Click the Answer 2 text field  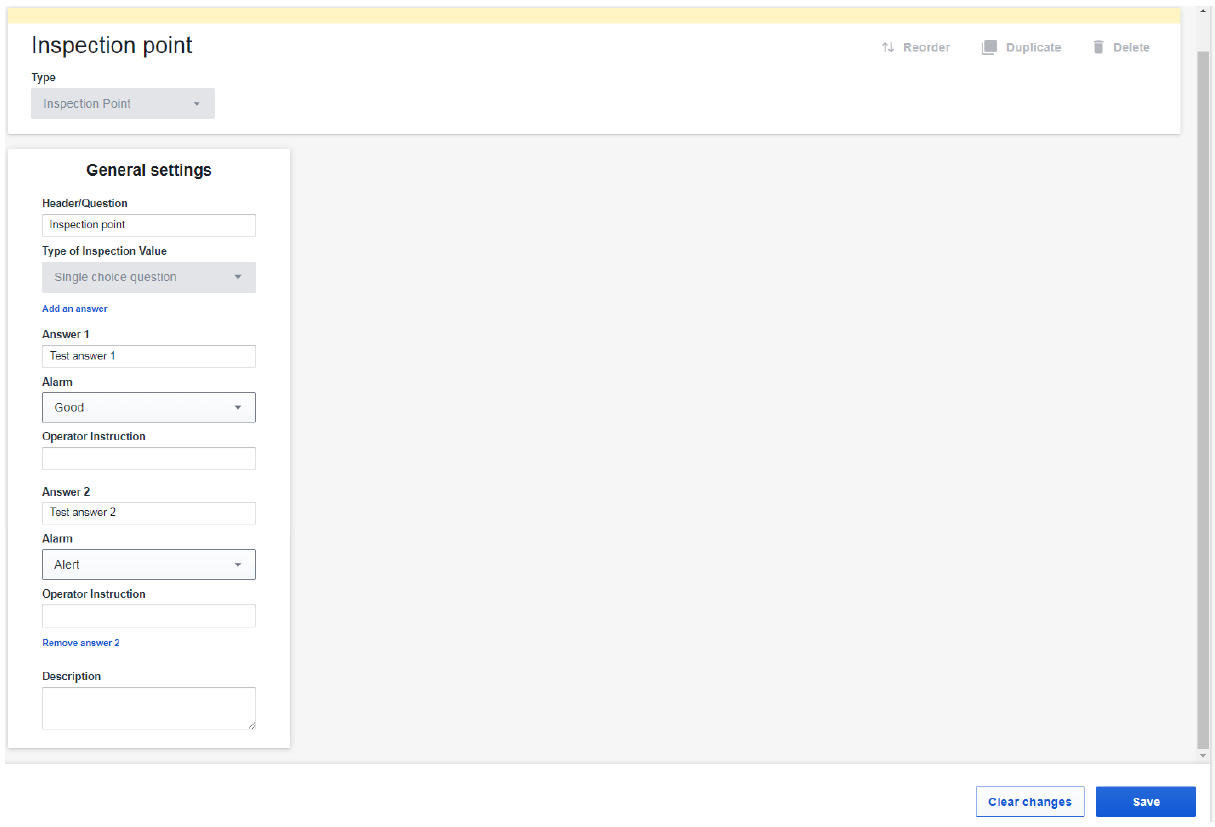tap(149, 513)
